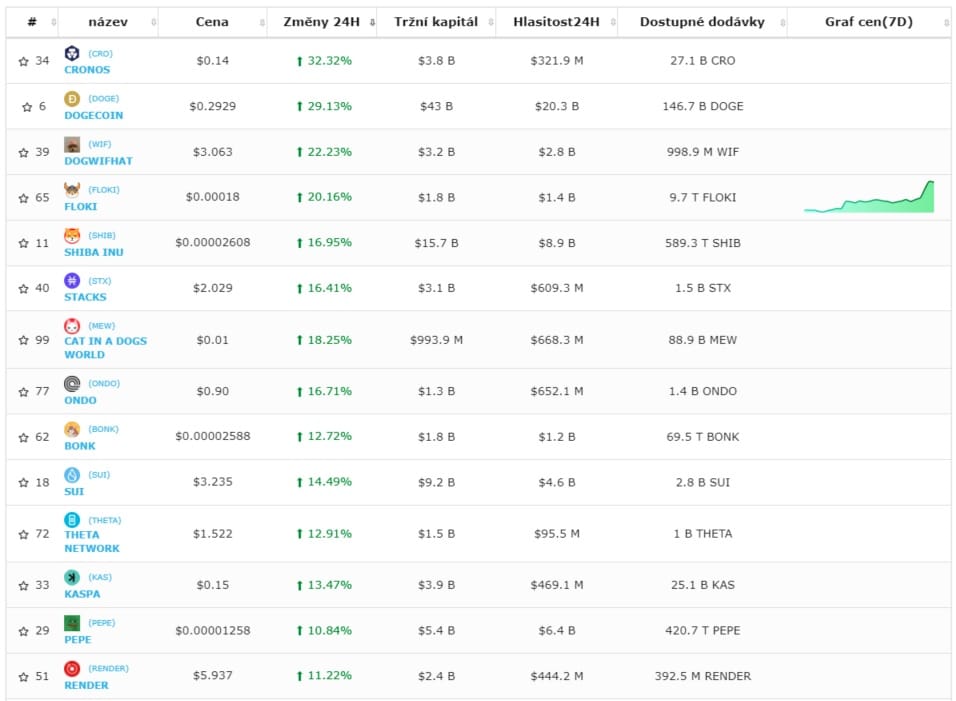956x701 pixels.
Task: Sort by Hlasitost24H column header
Action: pos(557,22)
